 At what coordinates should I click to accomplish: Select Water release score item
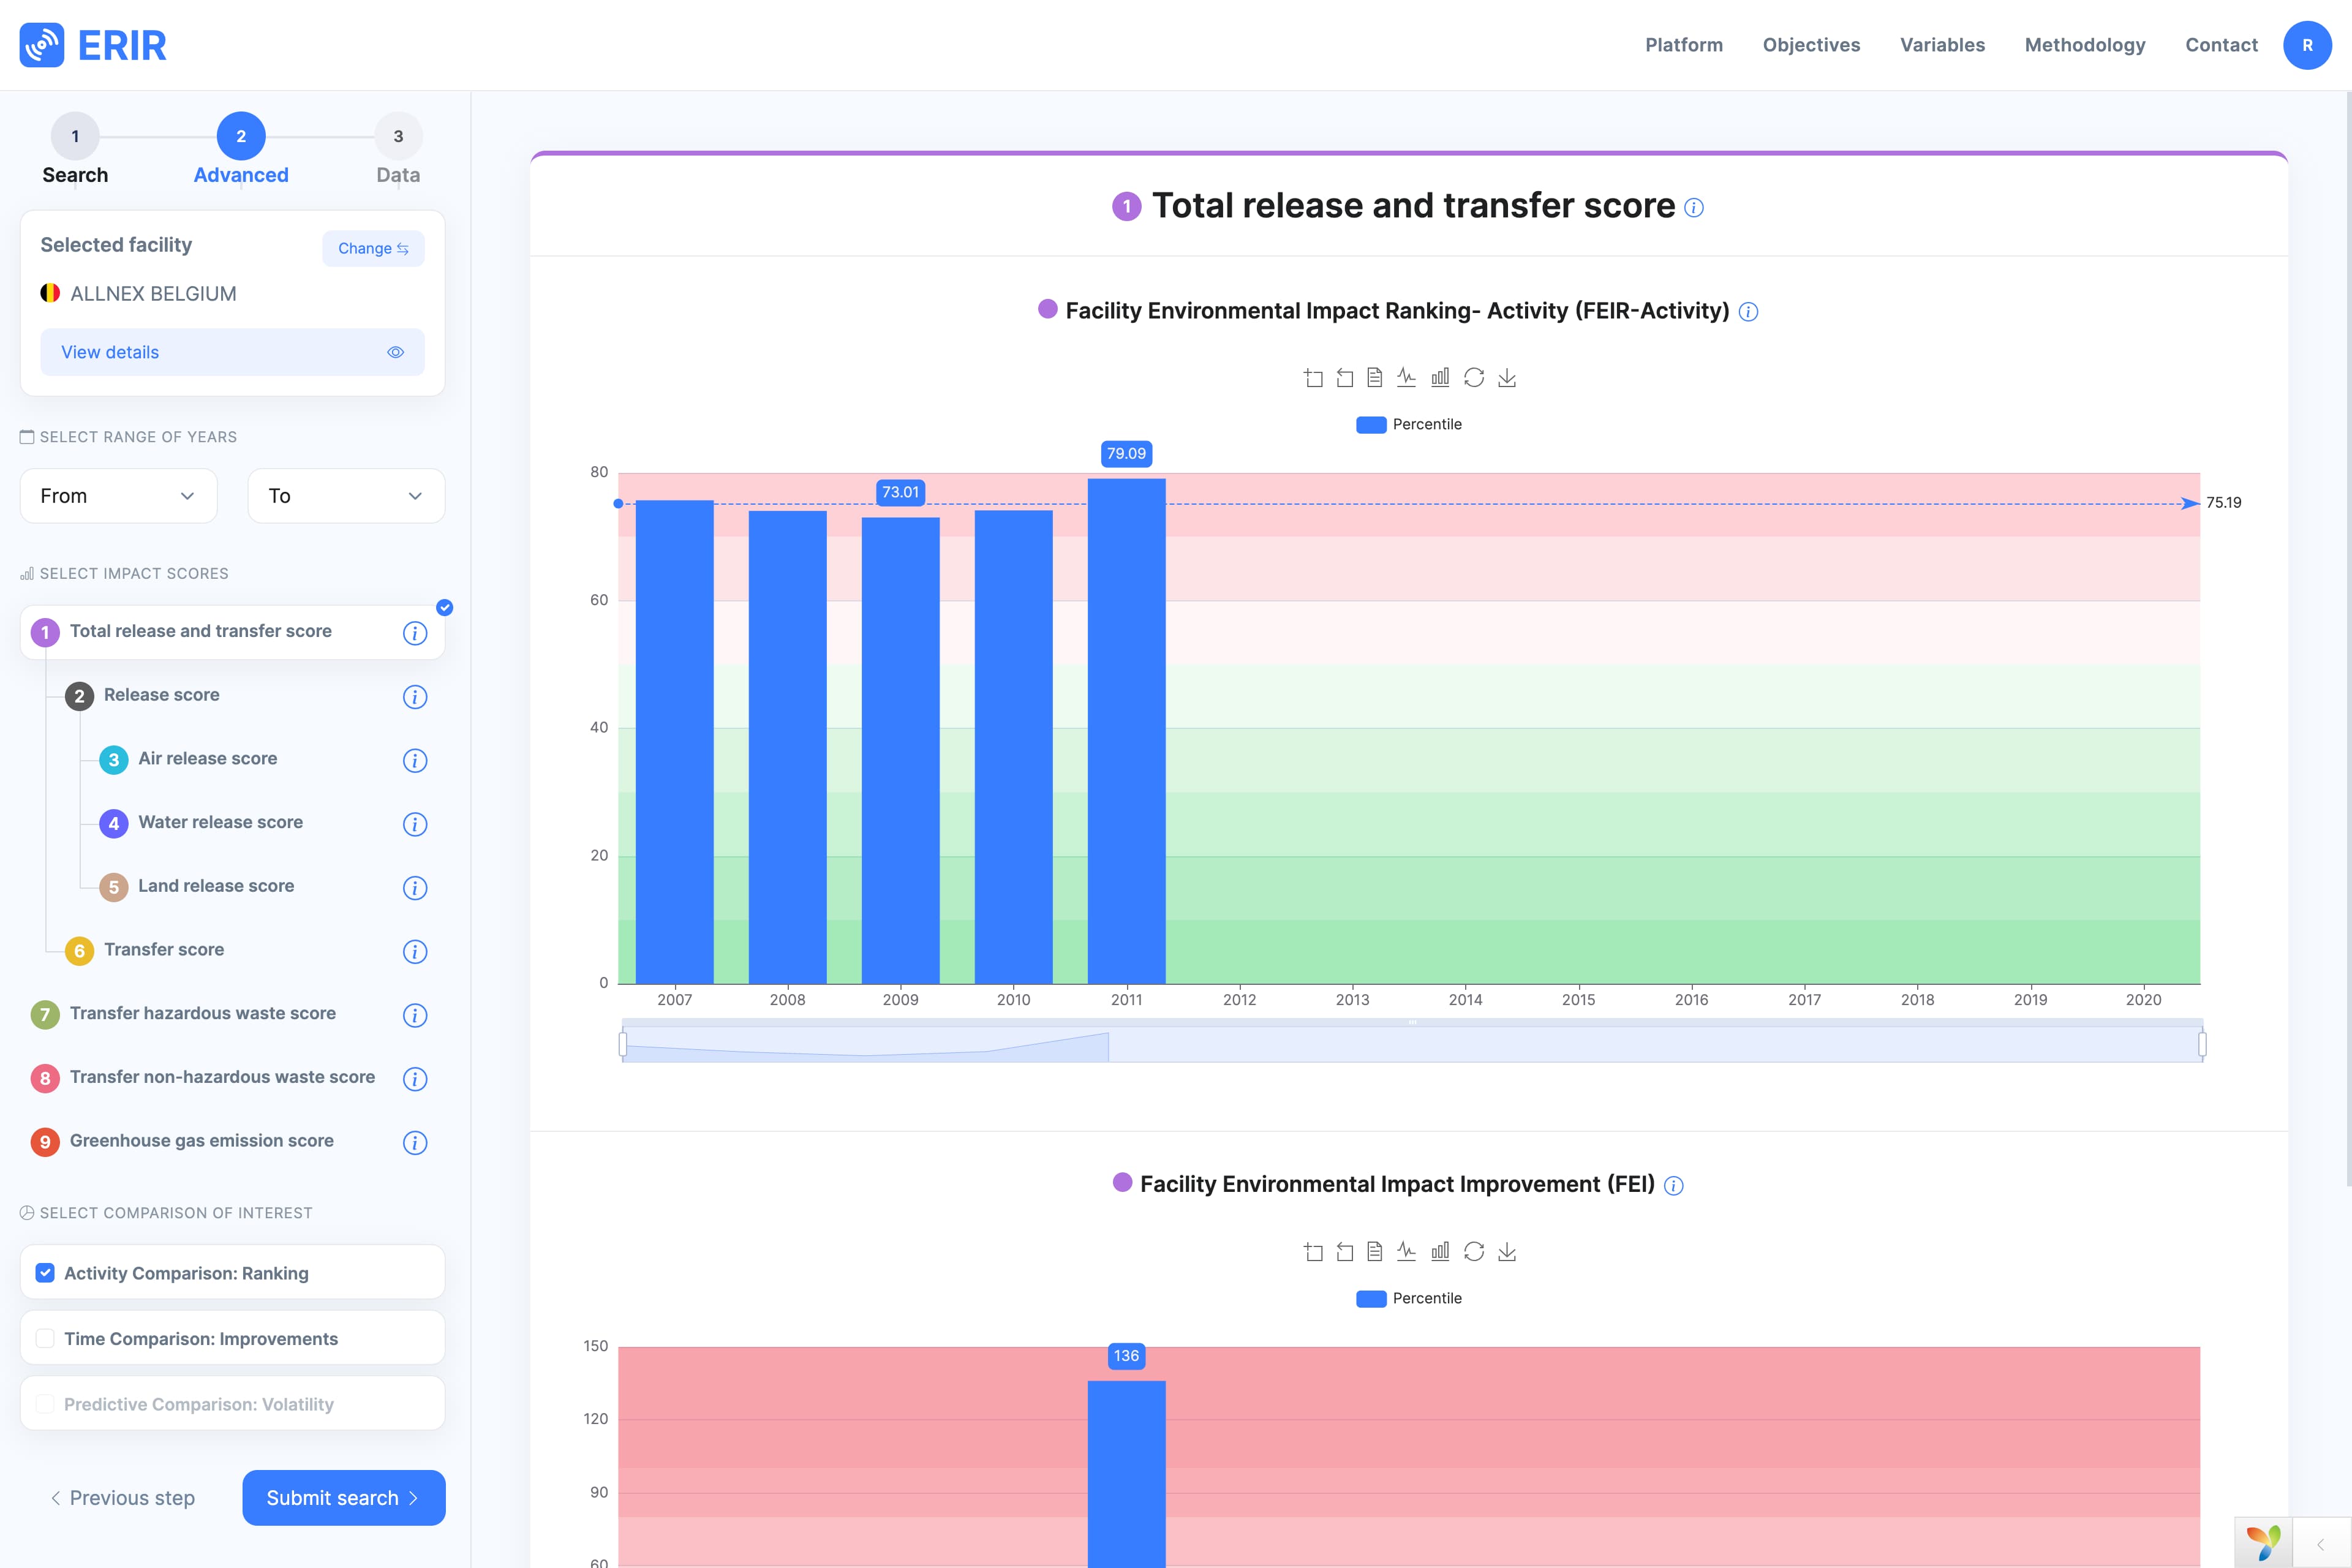point(221,822)
